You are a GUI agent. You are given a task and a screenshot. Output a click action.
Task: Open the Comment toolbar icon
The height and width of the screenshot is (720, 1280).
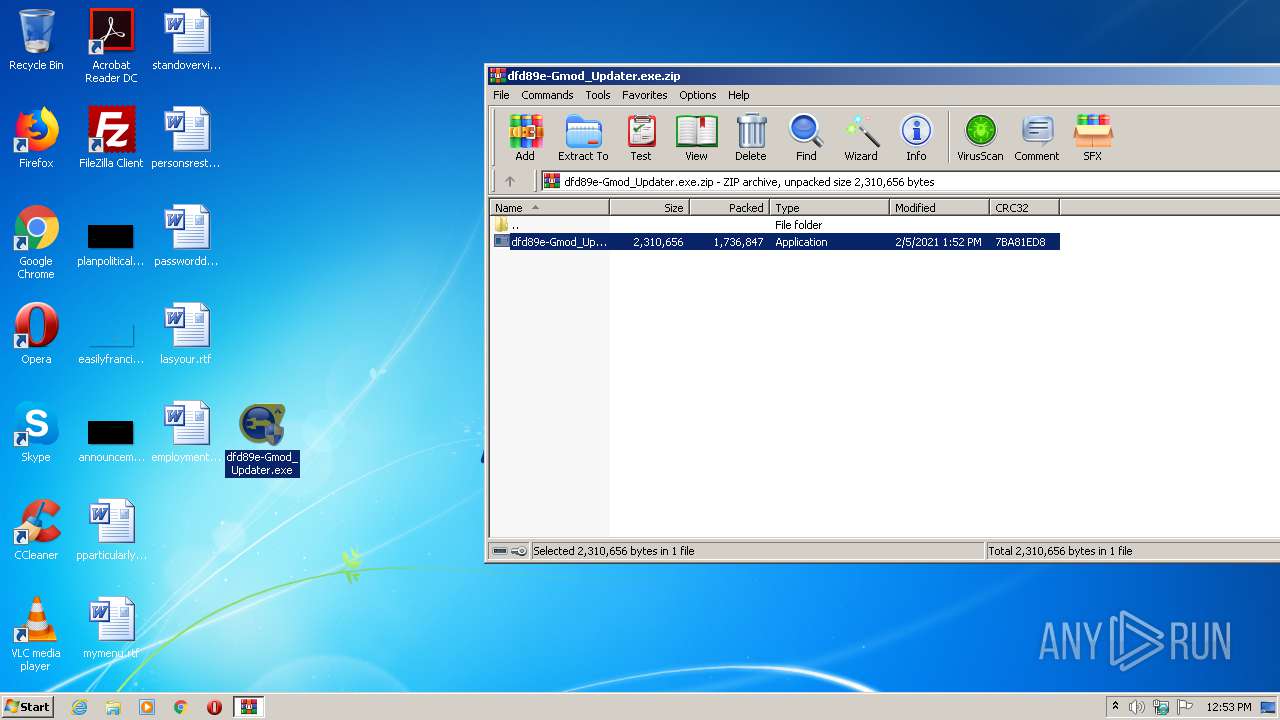[x=1037, y=138]
